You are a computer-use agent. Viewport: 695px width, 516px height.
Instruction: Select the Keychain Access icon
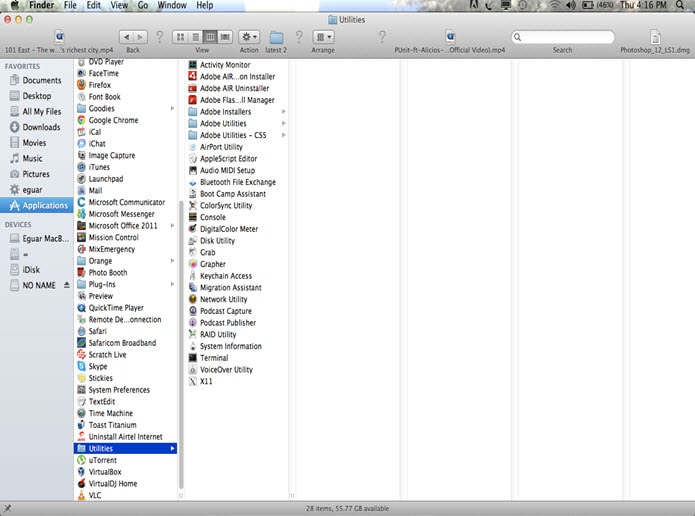tap(192, 276)
